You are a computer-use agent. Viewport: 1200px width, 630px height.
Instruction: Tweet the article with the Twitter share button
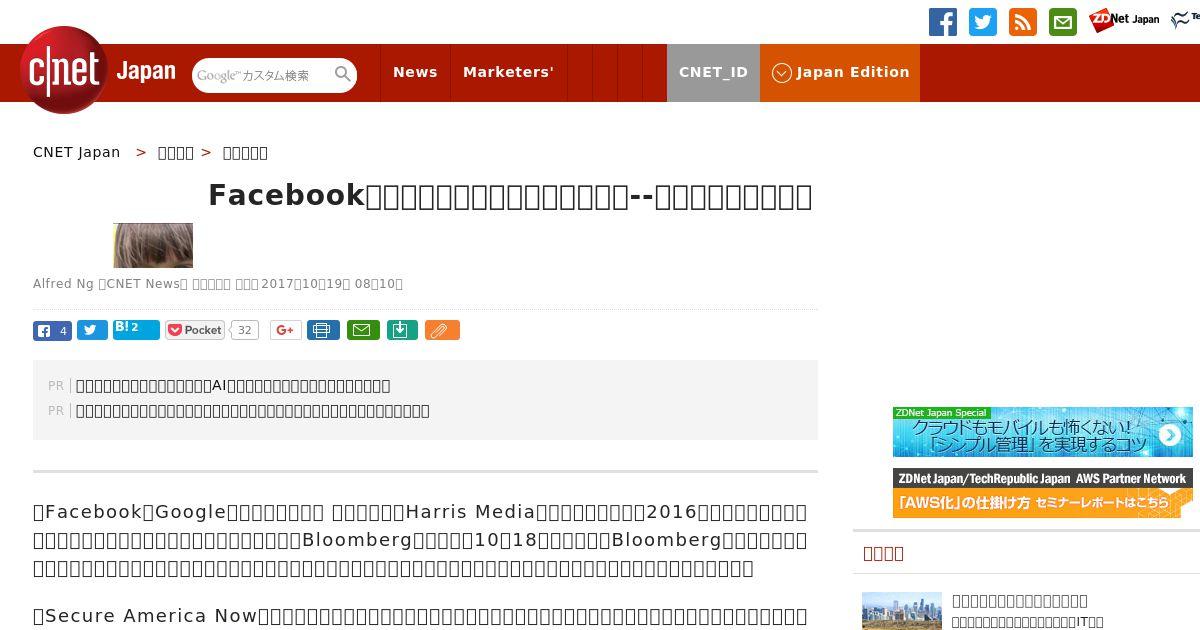point(92,330)
